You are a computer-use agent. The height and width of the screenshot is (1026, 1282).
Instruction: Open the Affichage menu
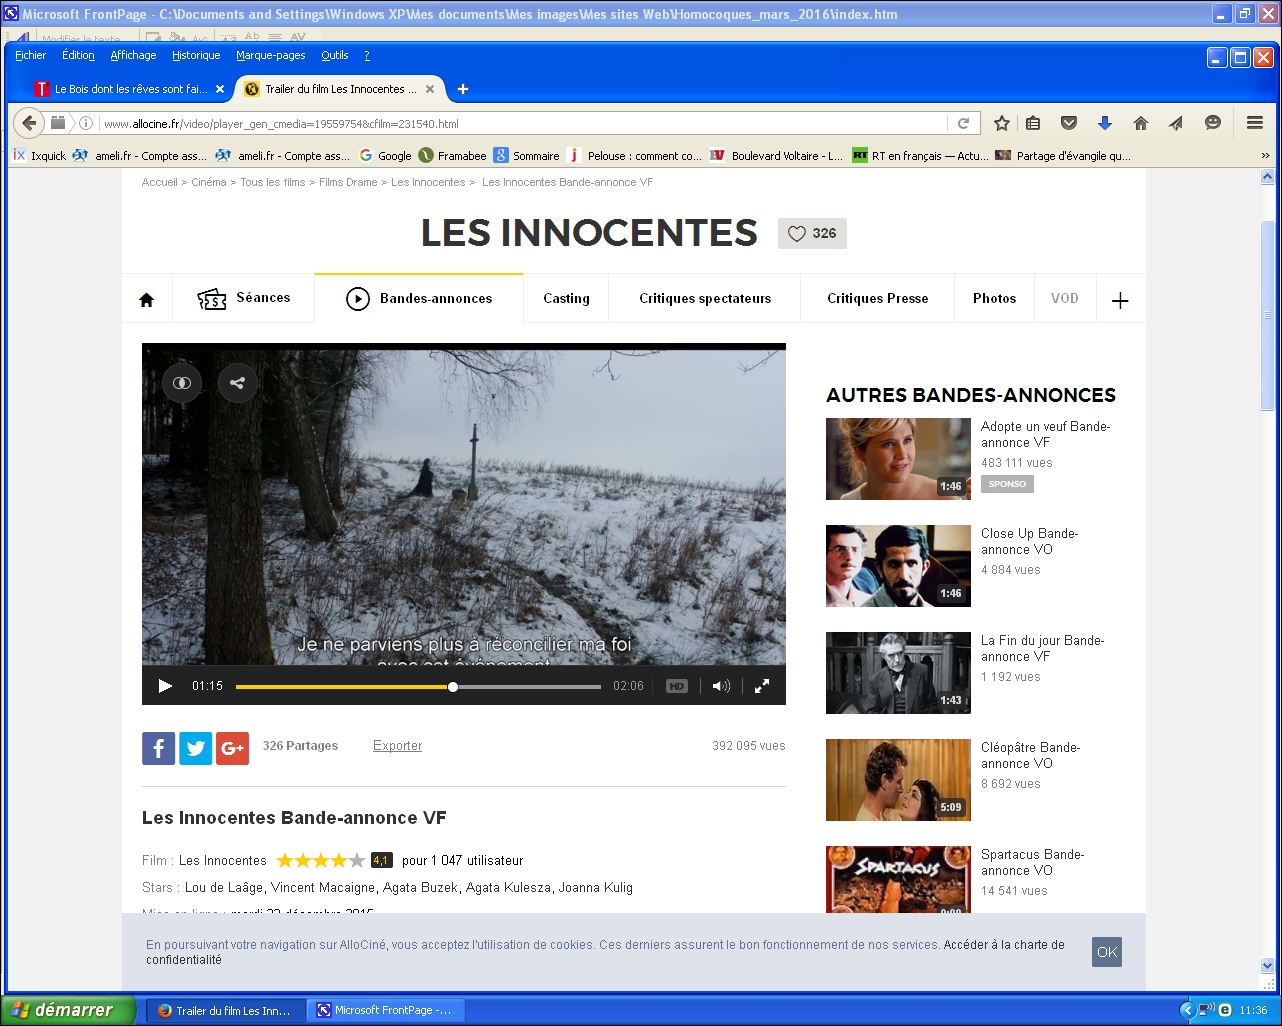click(x=133, y=55)
